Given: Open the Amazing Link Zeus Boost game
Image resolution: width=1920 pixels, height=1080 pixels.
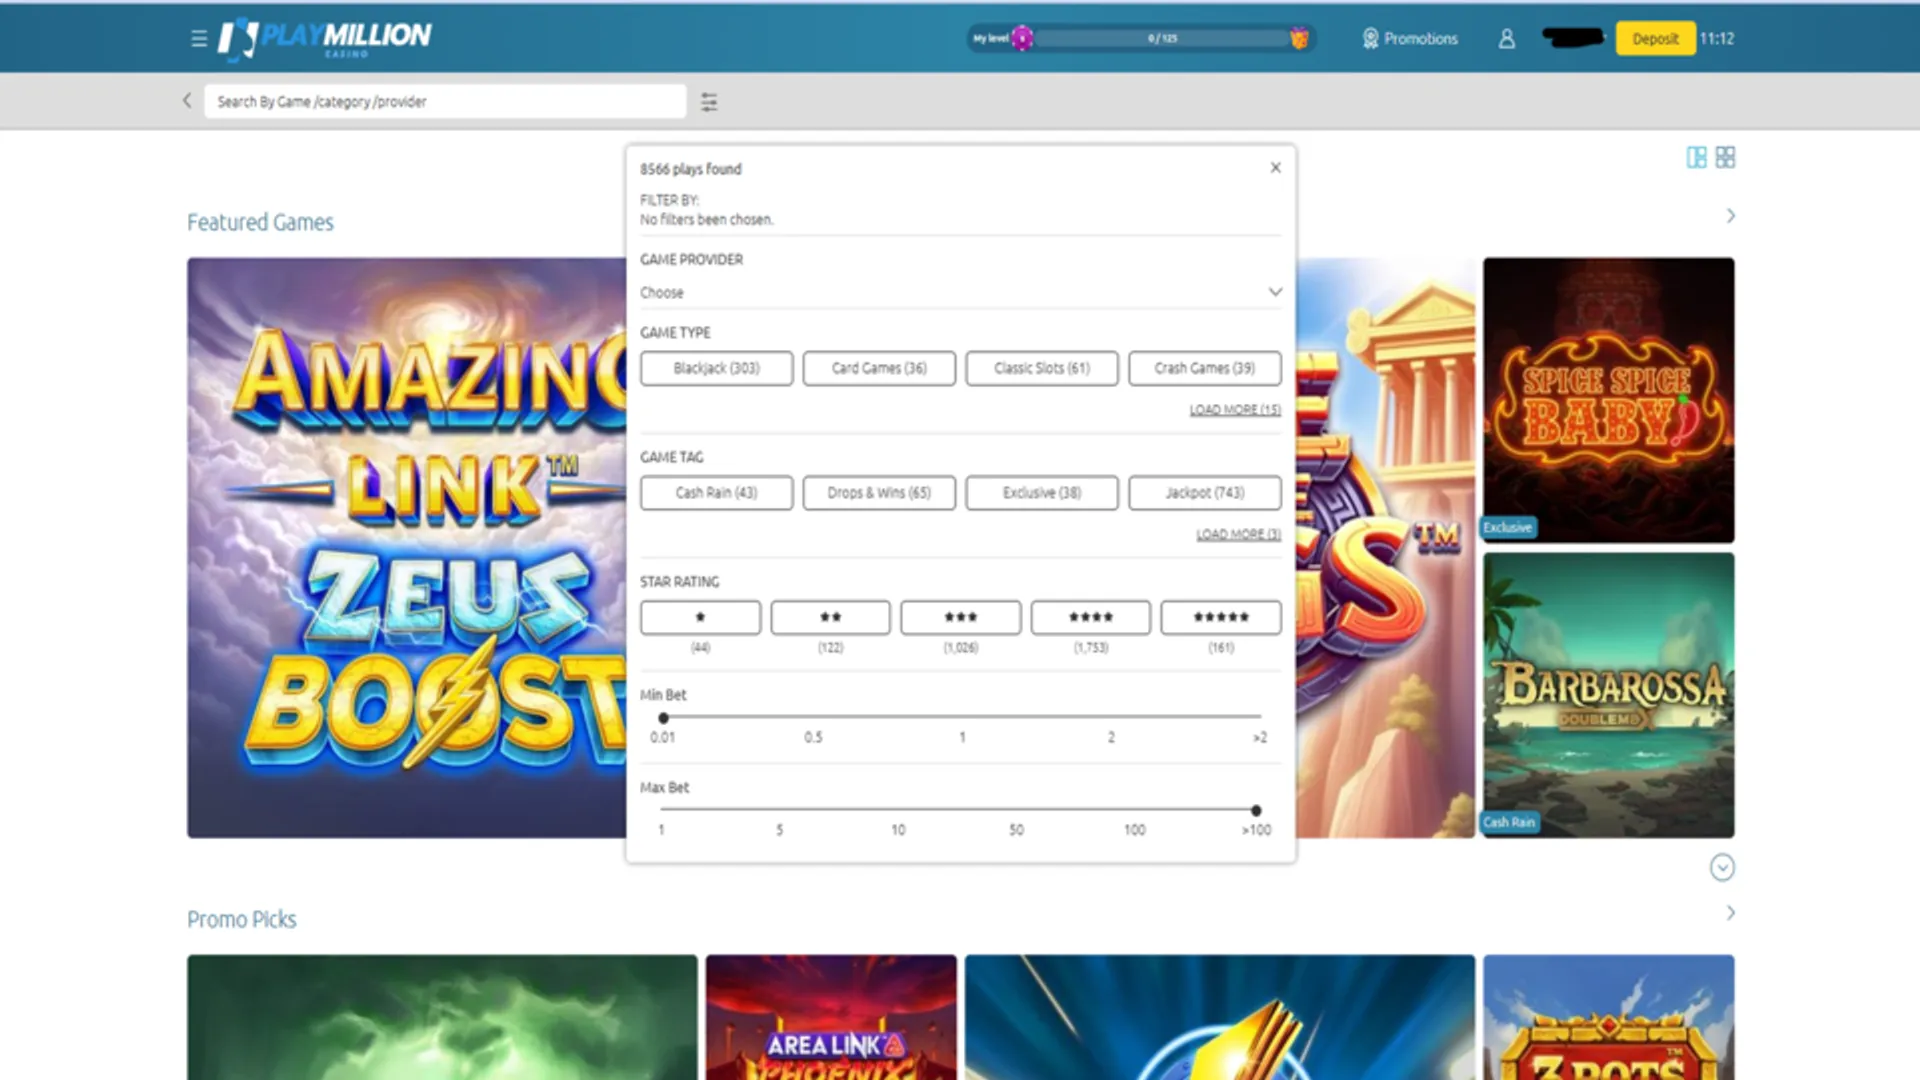Looking at the screenshot, I should (407, 548).
